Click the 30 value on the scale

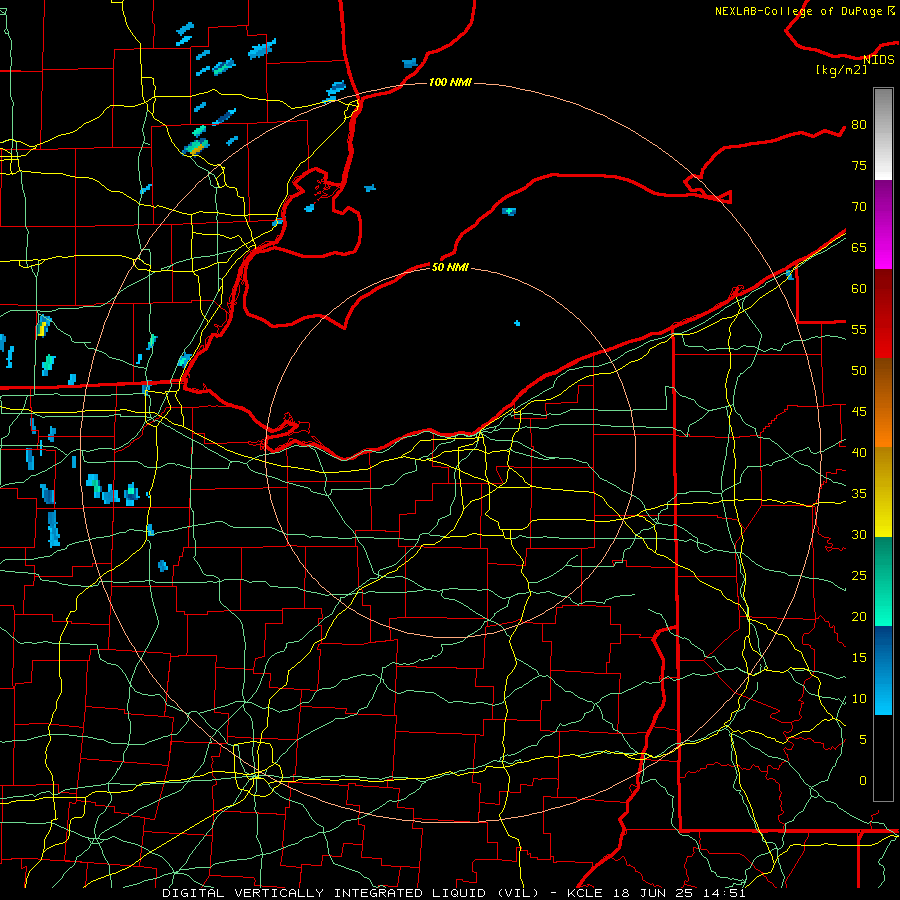coord(859,535)
